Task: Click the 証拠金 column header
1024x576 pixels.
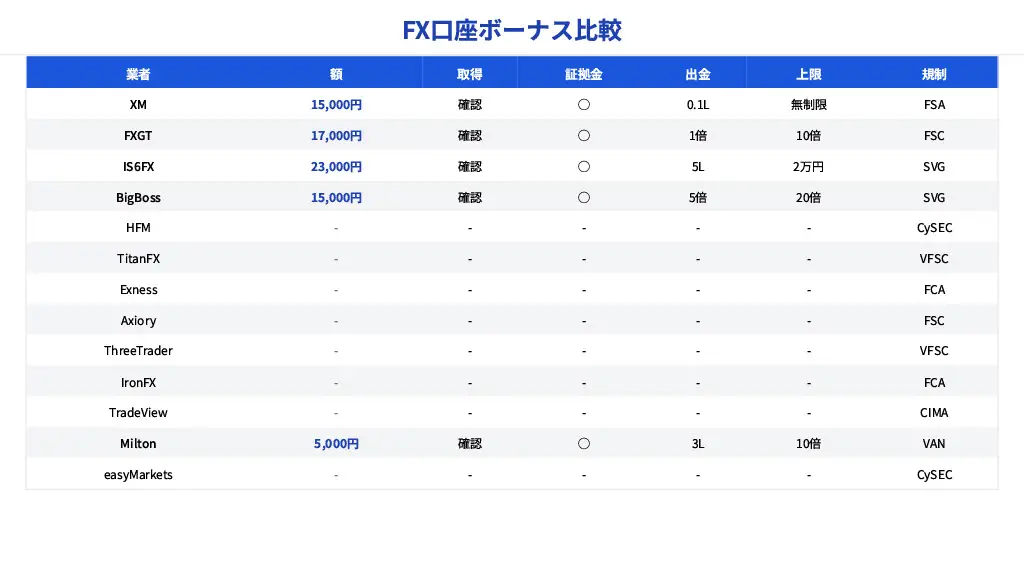Action: pos(584,74)
